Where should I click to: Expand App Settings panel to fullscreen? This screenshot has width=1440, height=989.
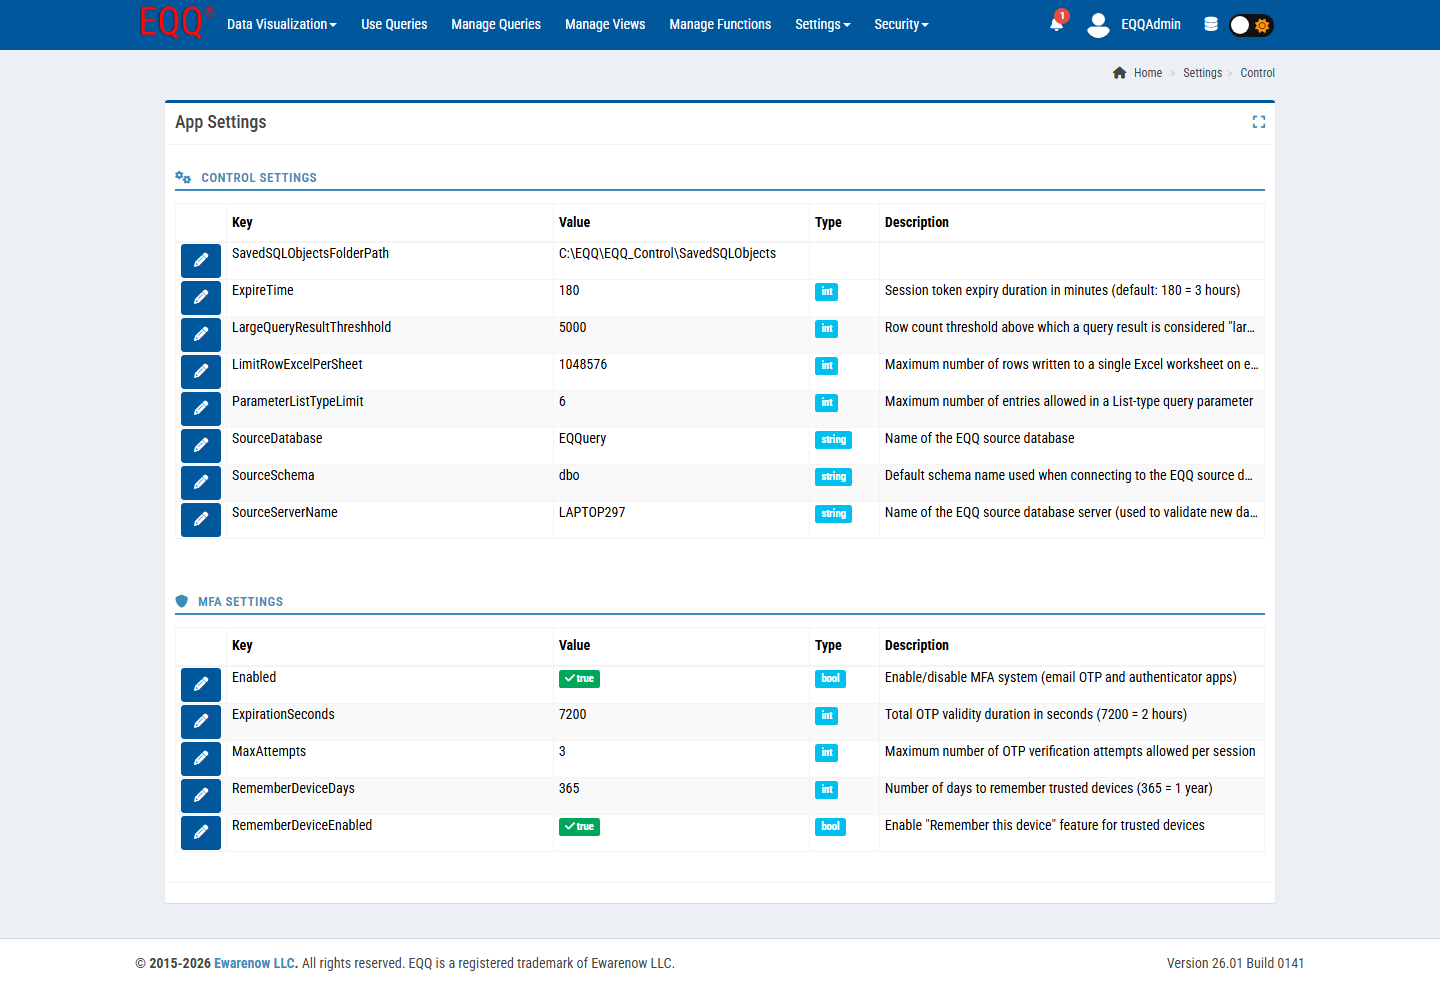coord(1258,122)
